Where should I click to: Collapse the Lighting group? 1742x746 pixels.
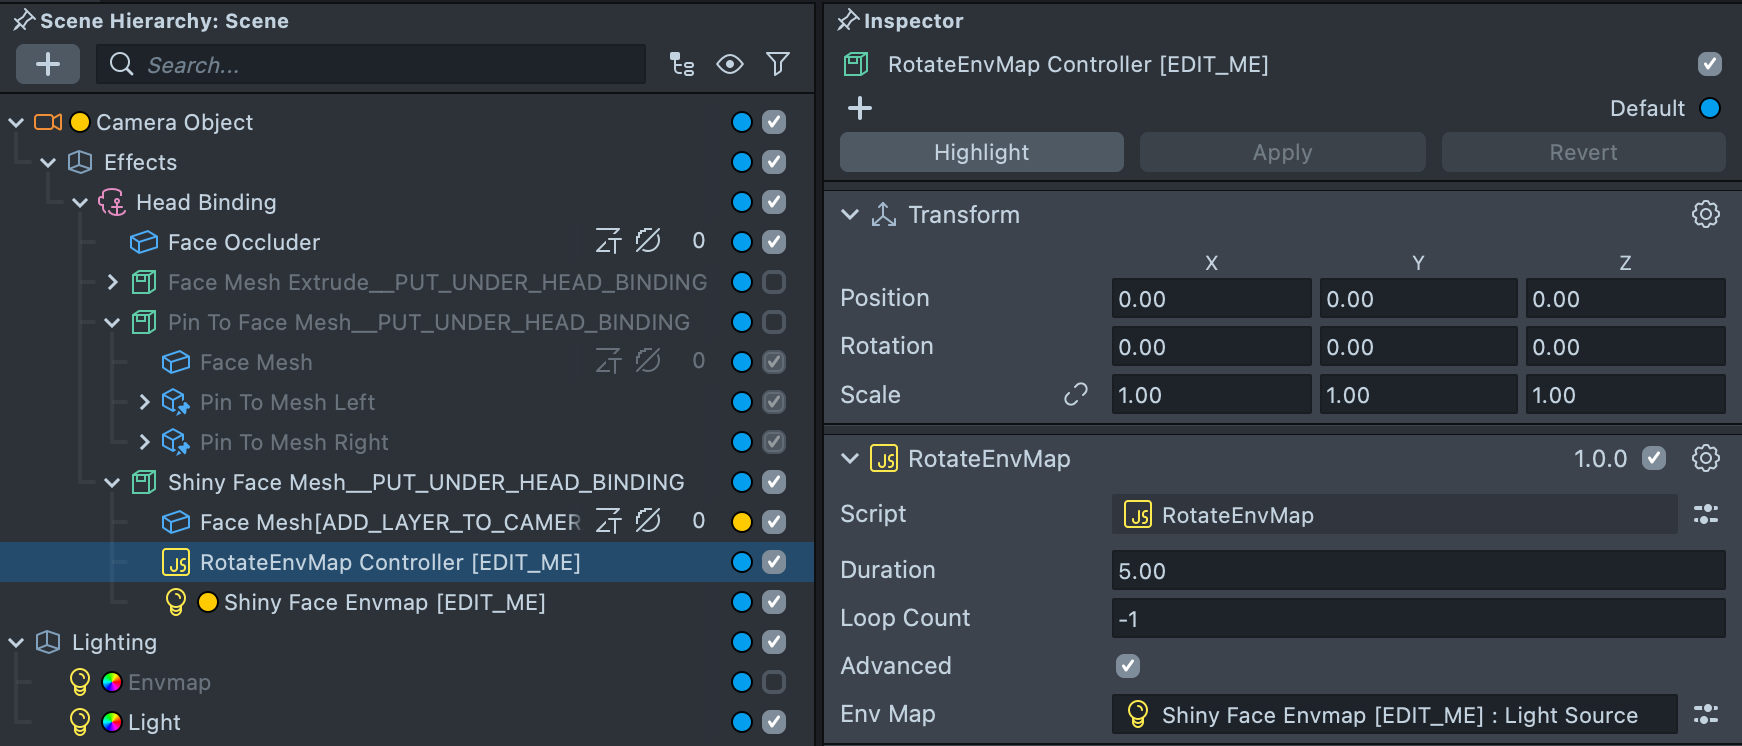16,642
